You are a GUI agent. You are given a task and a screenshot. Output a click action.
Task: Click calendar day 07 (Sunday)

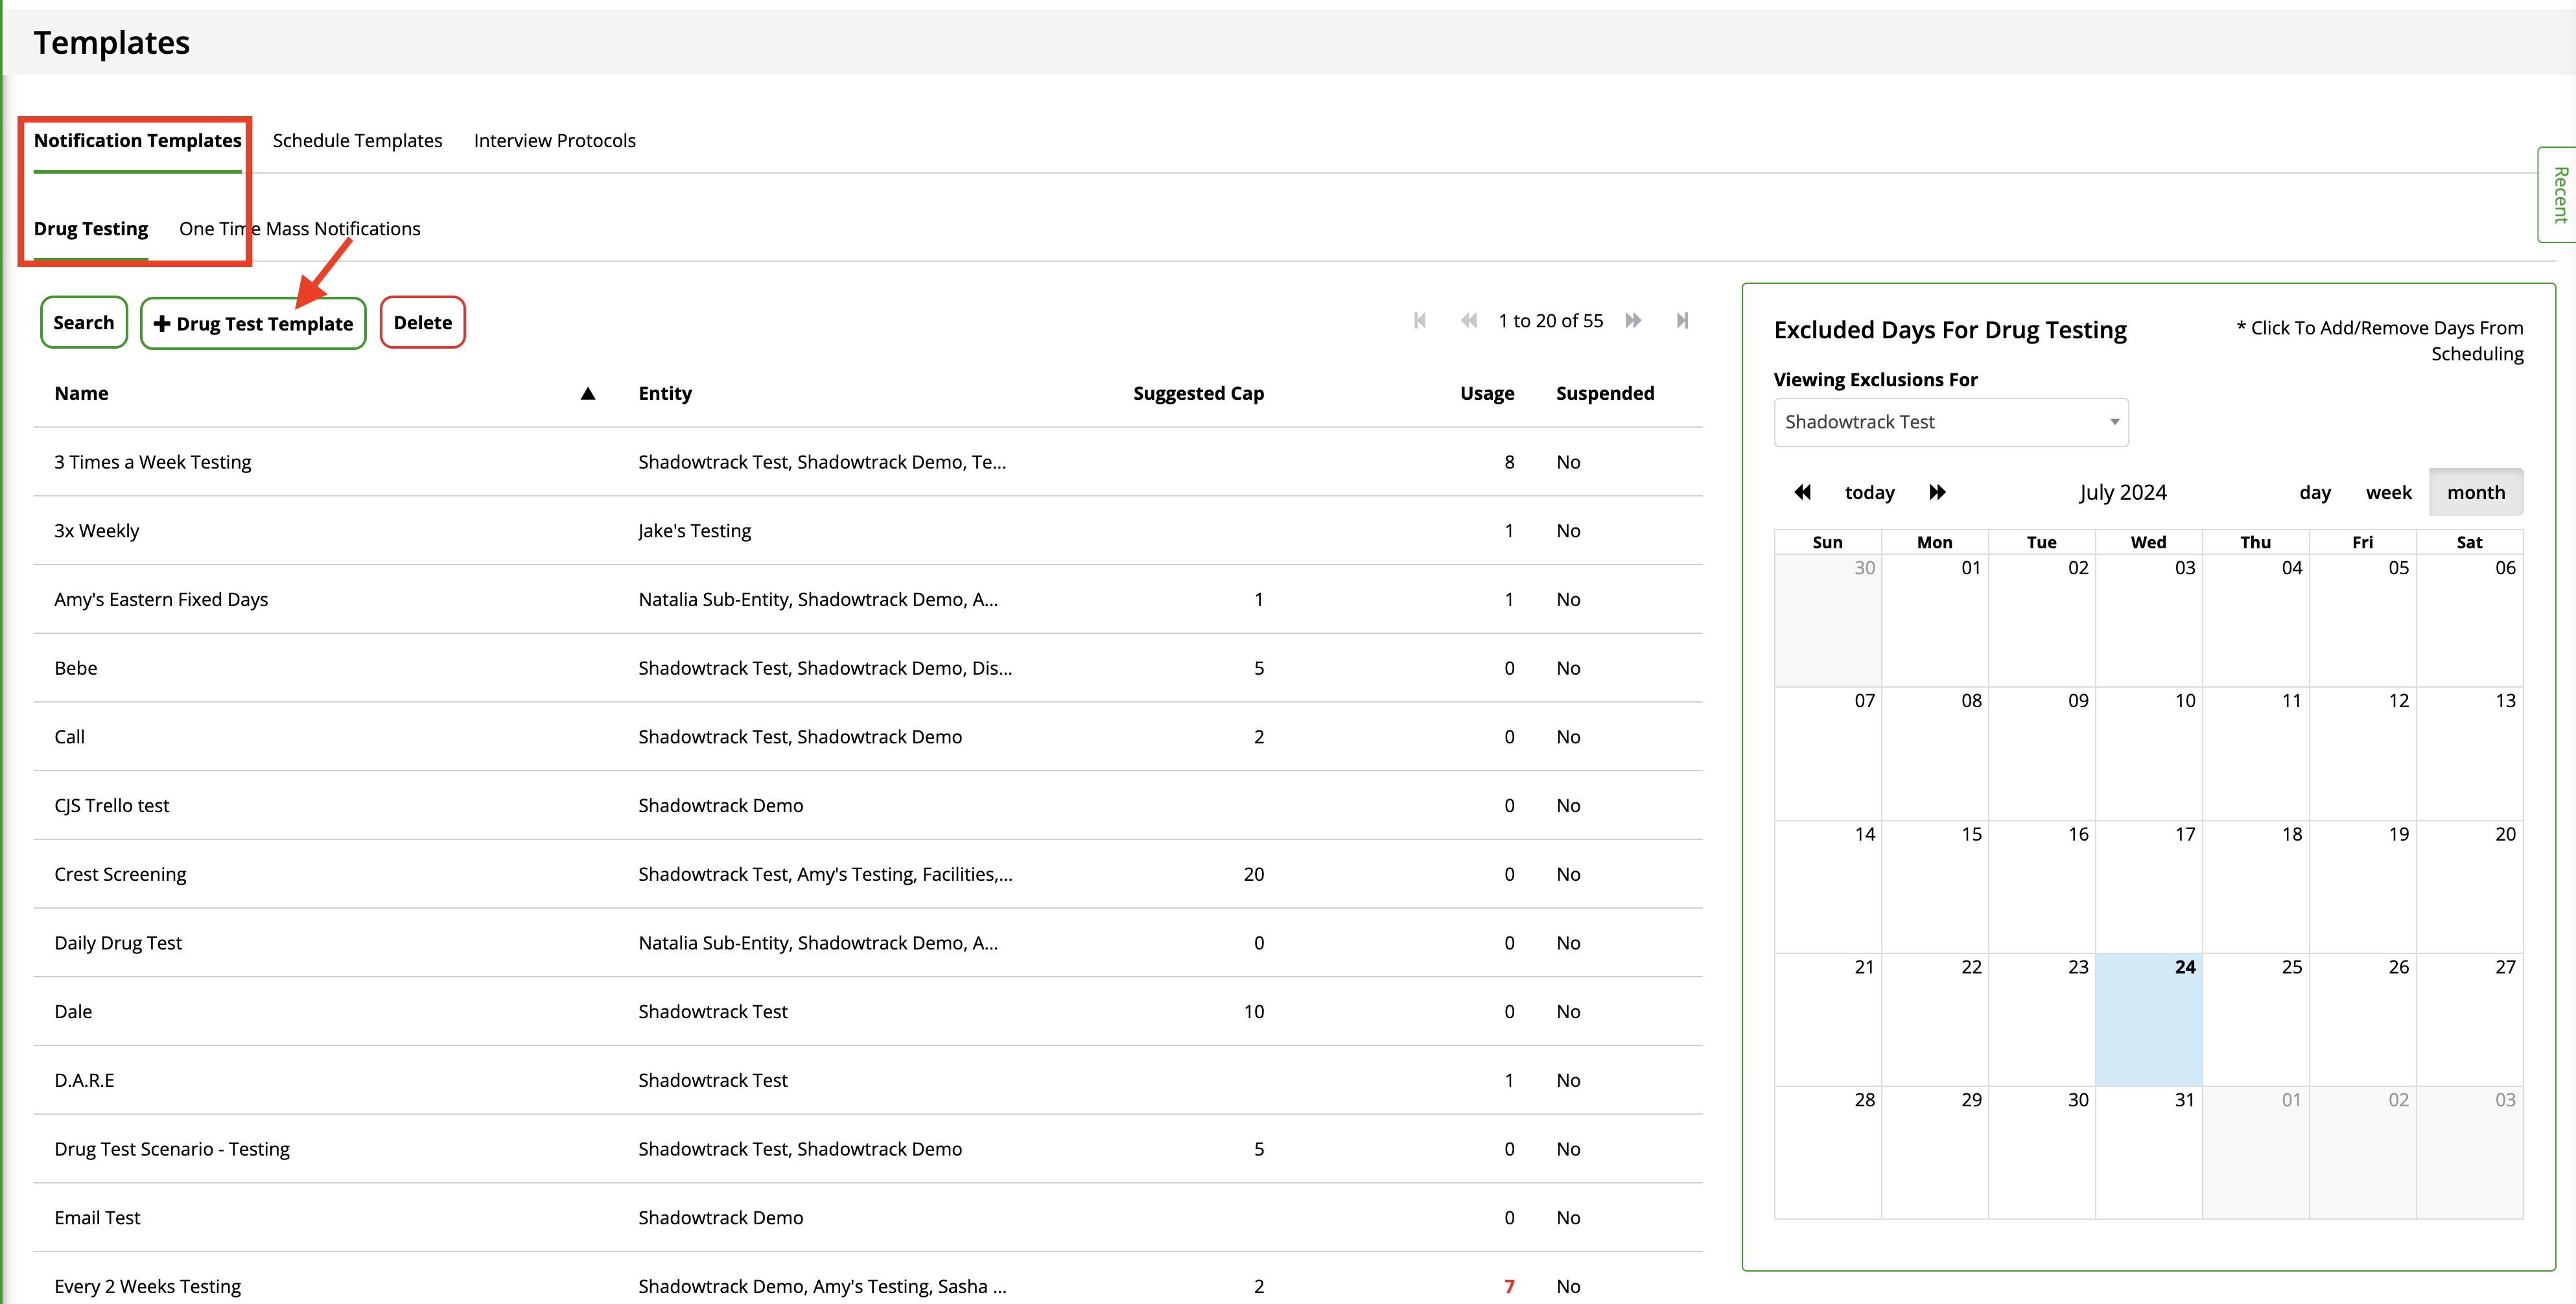click(x=1827, y=753)
